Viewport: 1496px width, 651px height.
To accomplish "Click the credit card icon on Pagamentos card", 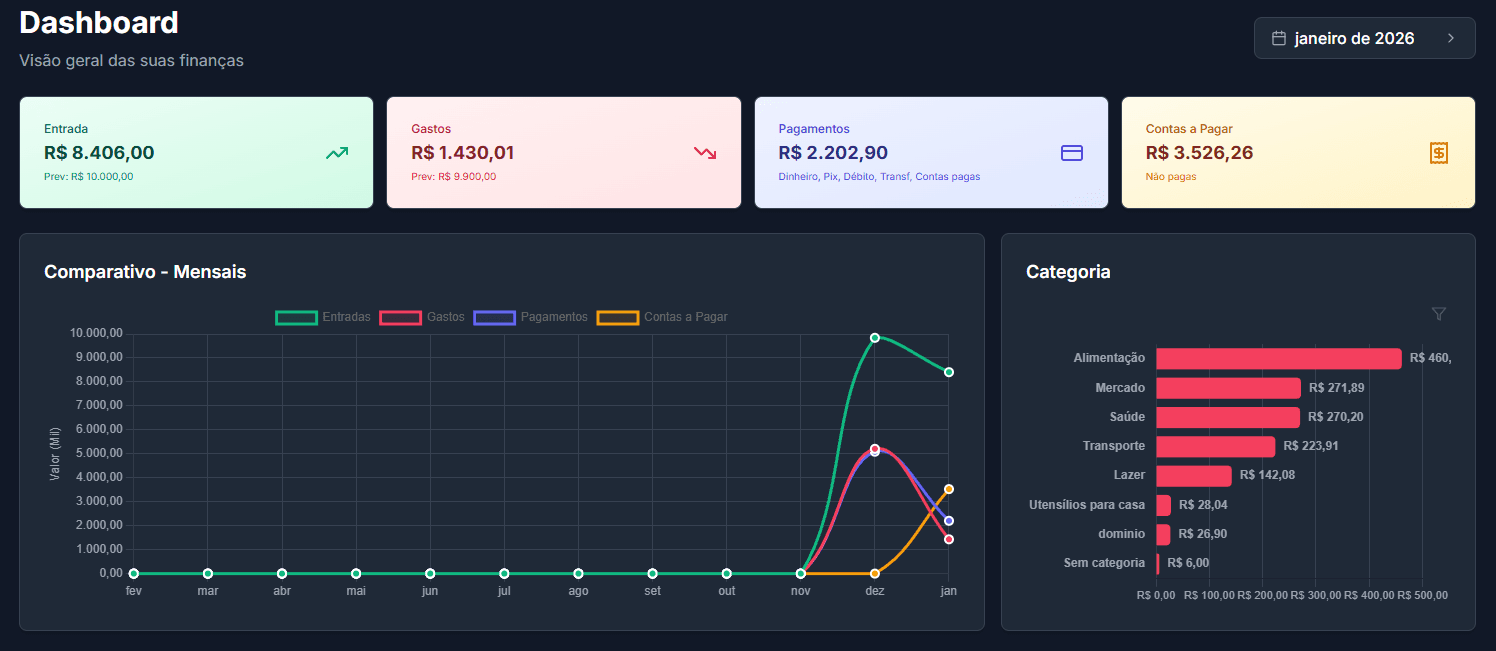I will (1072, 153).
